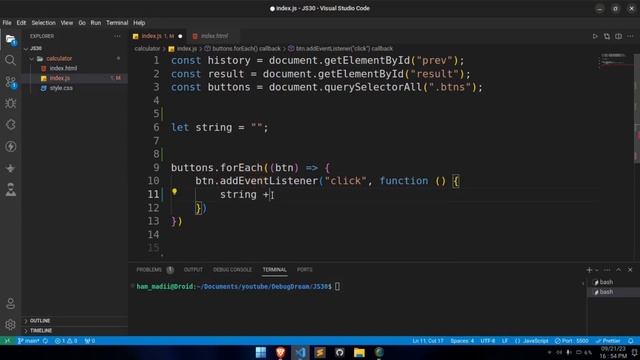Open the Go menu
The image size is (640, 360).
click(x=82, y=23)
